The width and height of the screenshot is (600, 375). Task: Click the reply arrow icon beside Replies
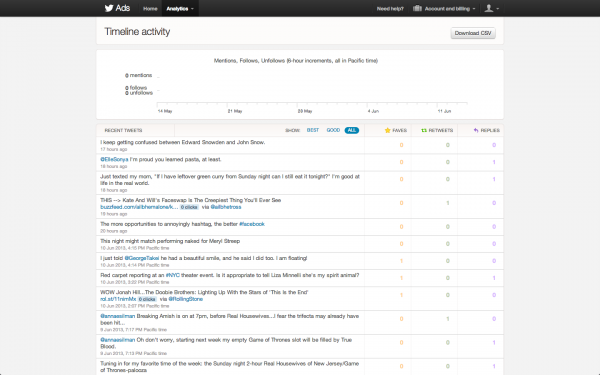point(476,130)
